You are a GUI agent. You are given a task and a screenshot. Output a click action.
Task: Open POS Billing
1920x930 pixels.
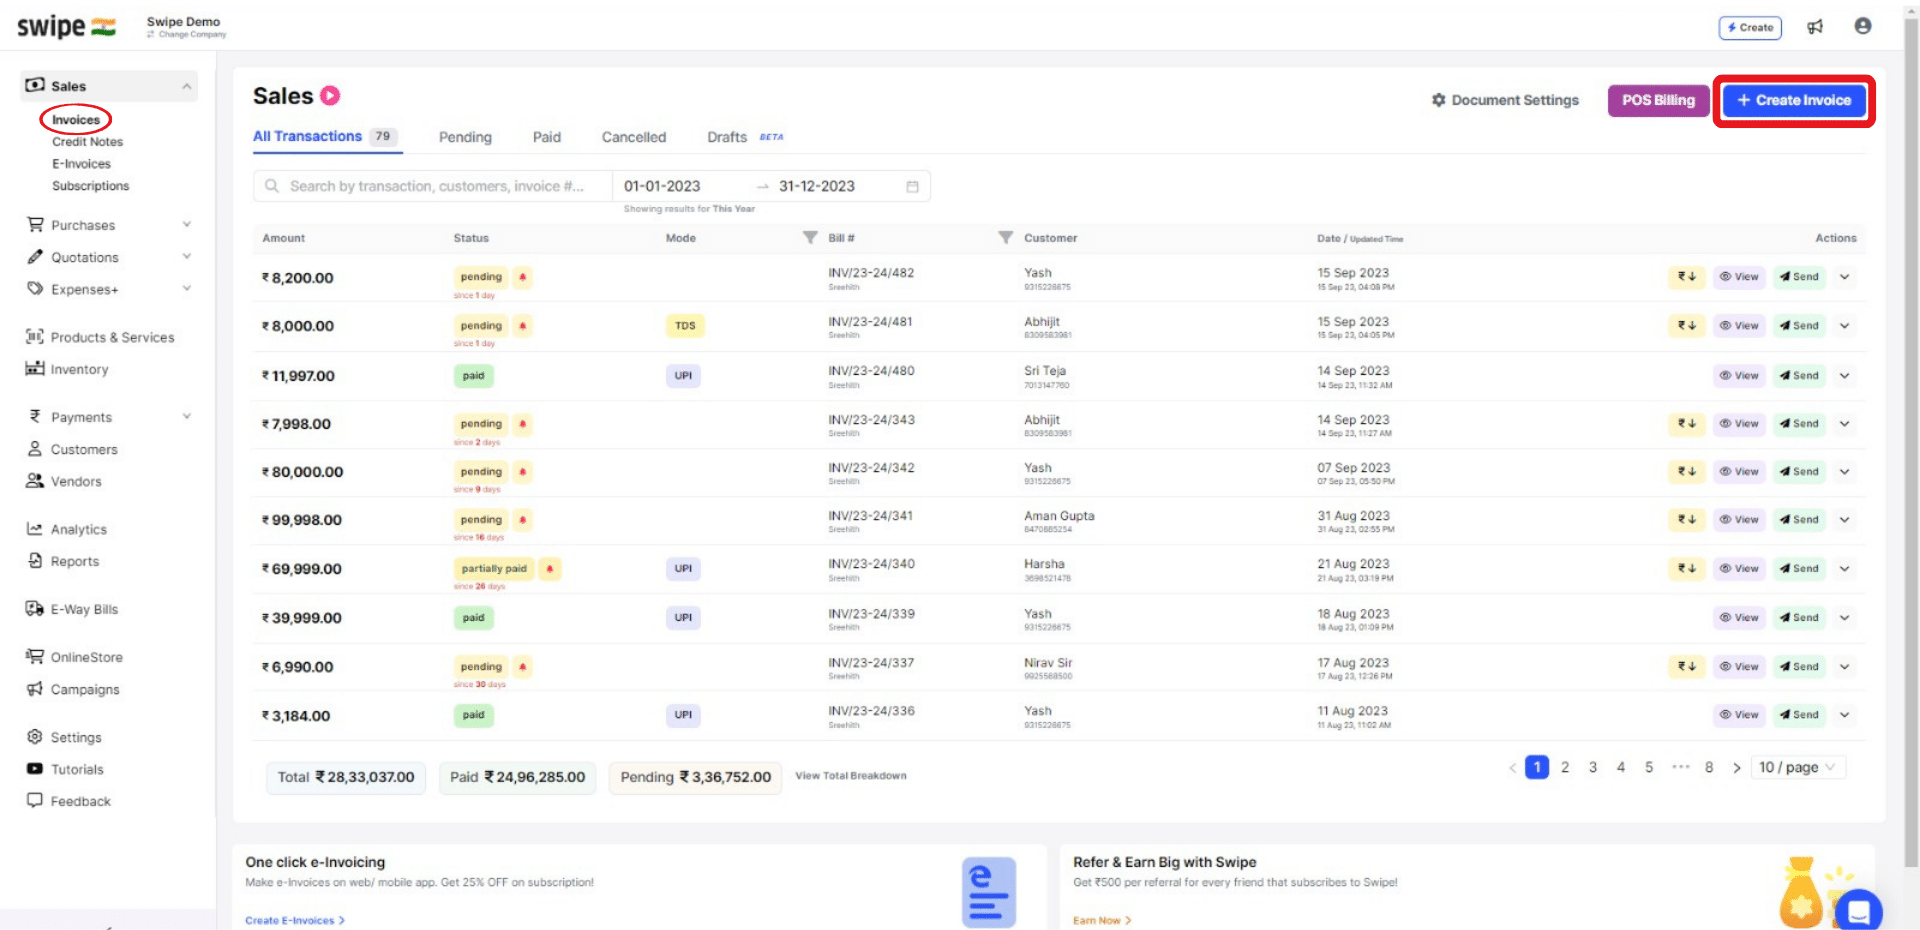pyautogui.click(x=1657, y=100)
